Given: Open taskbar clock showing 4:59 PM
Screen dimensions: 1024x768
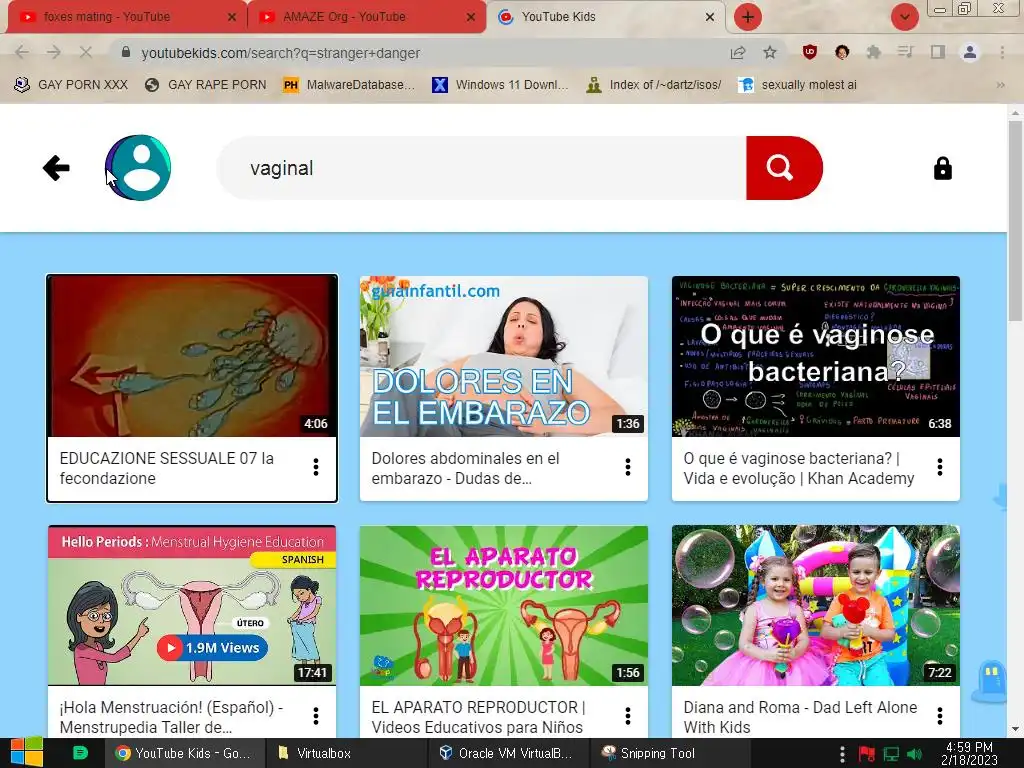Looking at the screenshot, I should [x=969, y=754].
